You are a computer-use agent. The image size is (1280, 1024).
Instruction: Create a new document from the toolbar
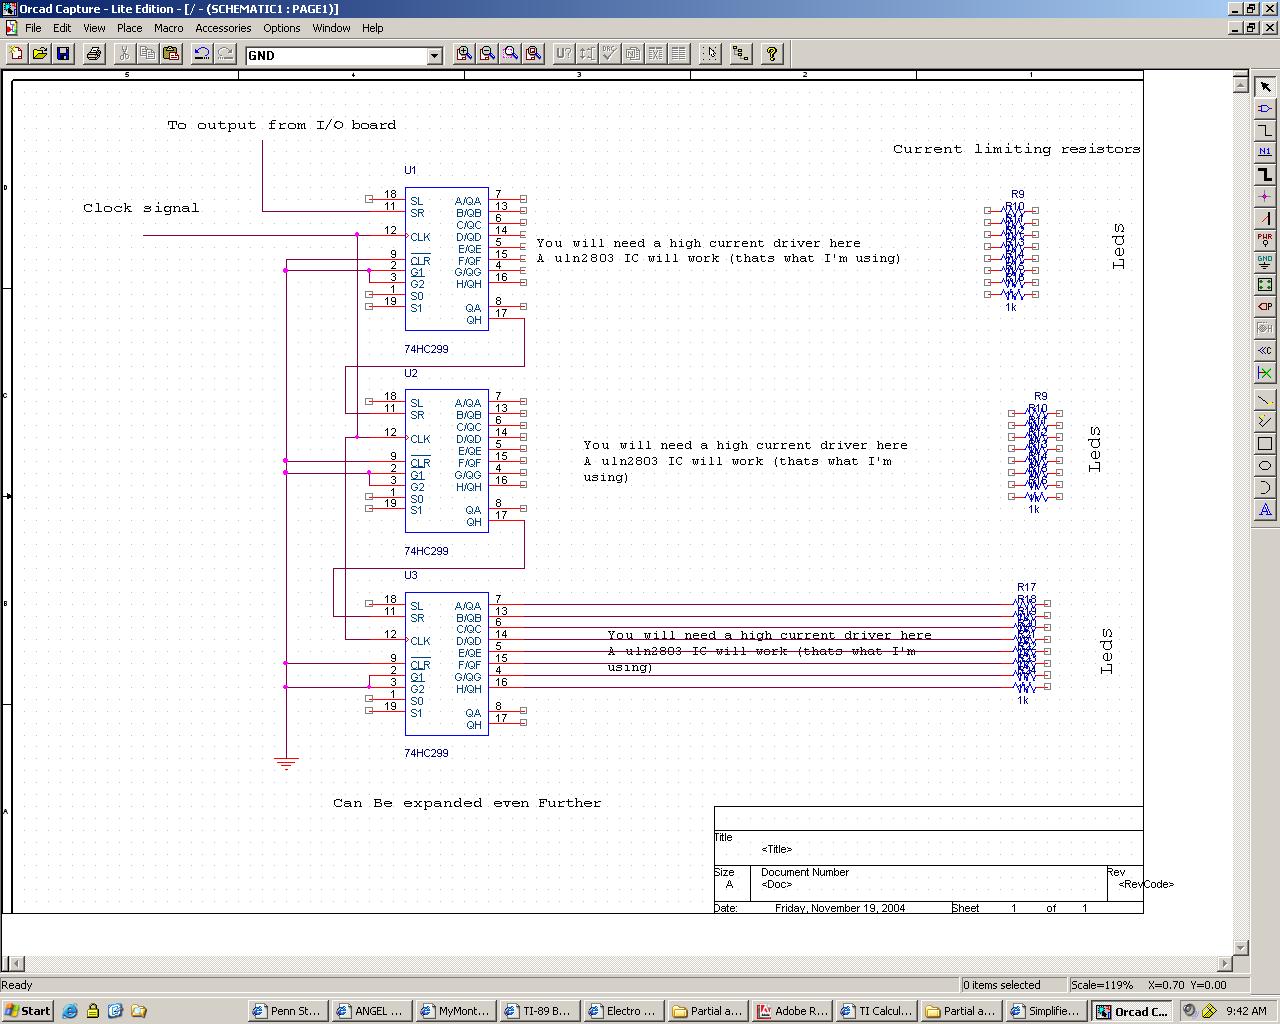[x=16, y=54]
